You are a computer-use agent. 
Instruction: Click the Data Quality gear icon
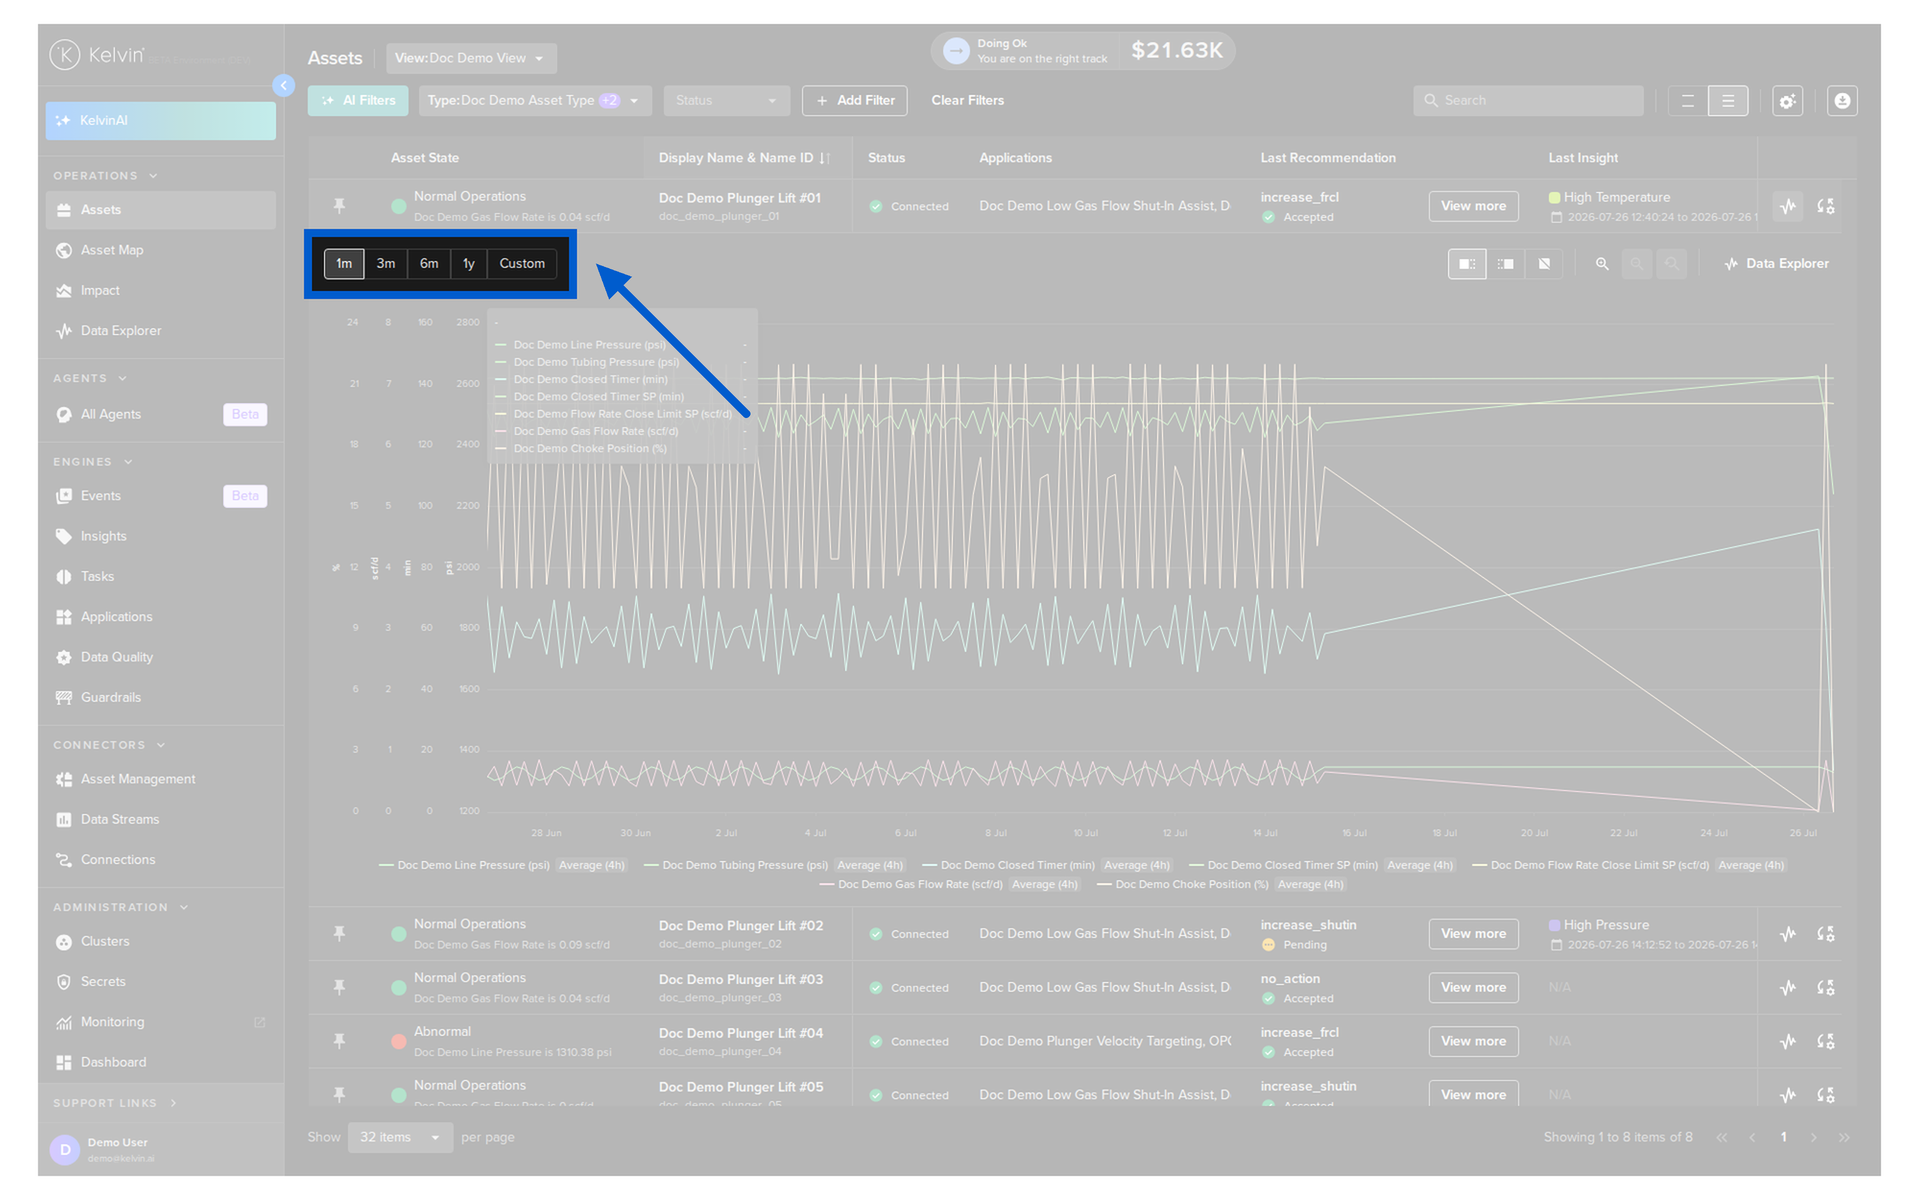point(64,657)
